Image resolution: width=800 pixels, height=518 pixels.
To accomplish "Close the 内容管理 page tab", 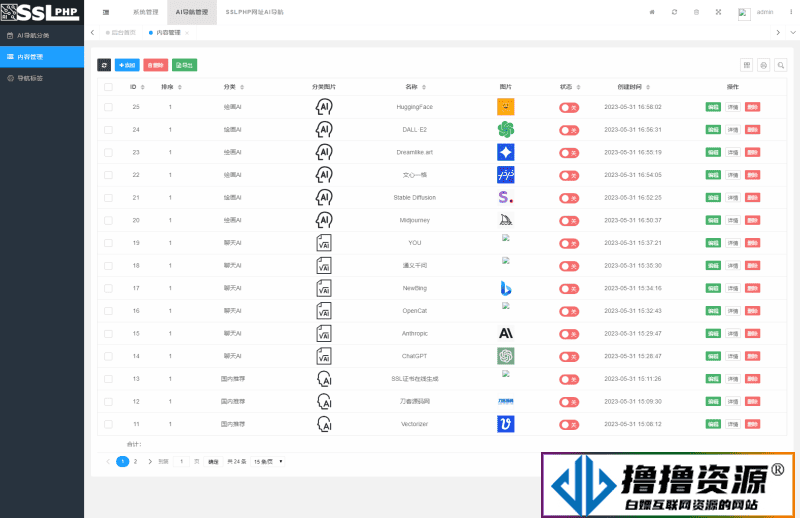I will [187, 33].
